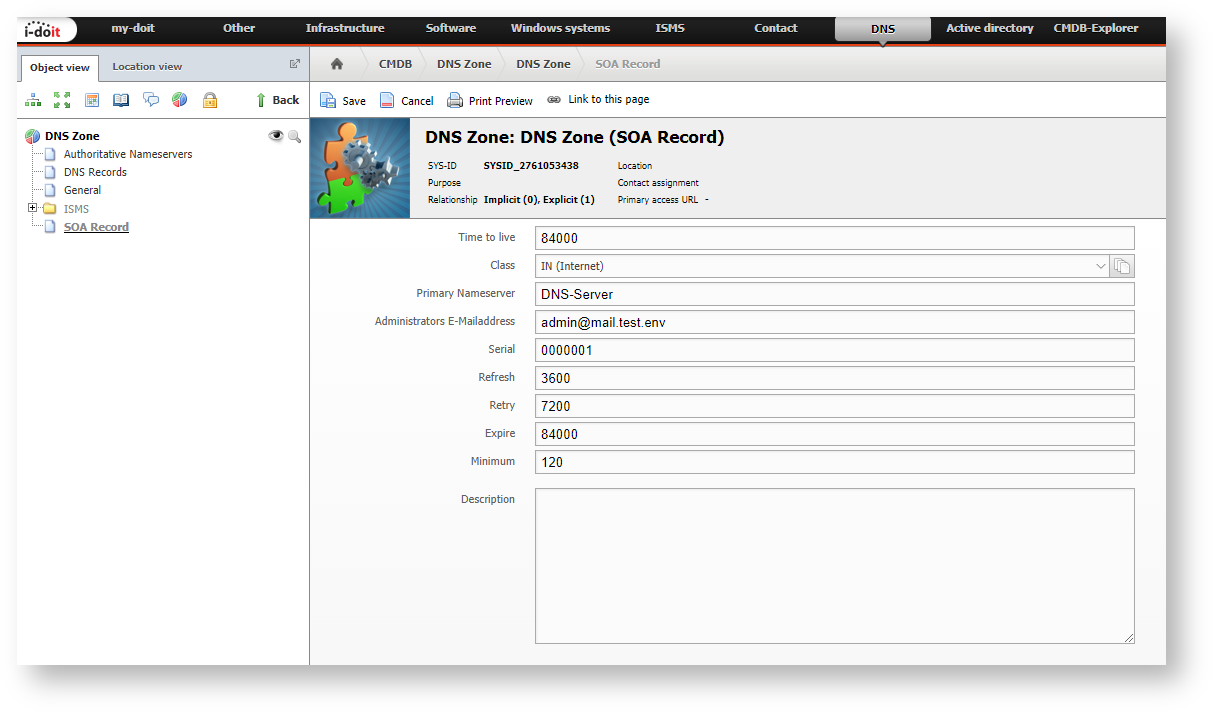Open the calendar grid icon in left toolbar
The height and width of the screenshot is (713, 1214).
(92, 100)
